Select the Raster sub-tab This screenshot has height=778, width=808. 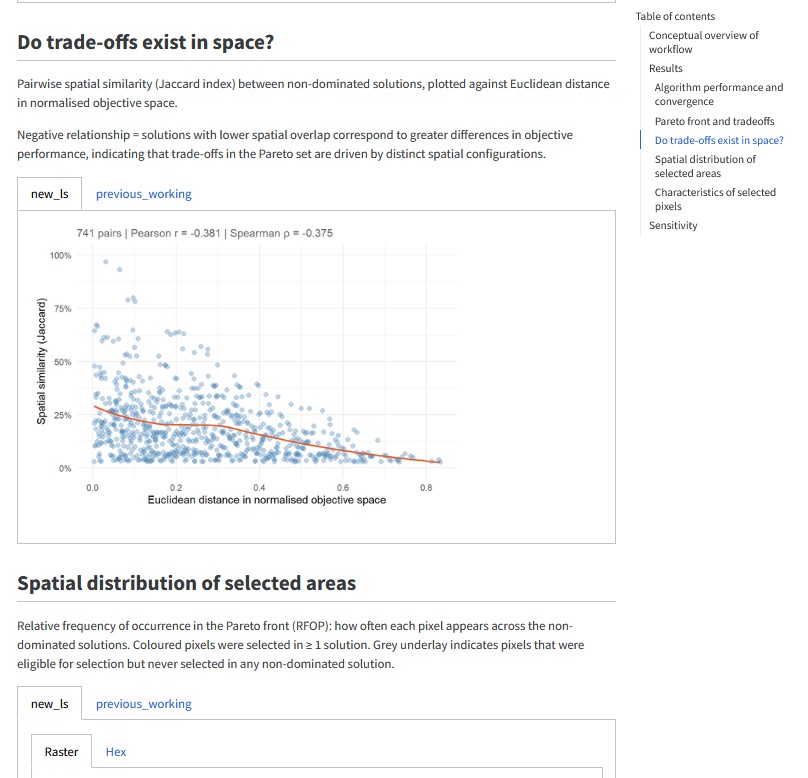click(61, 752)
